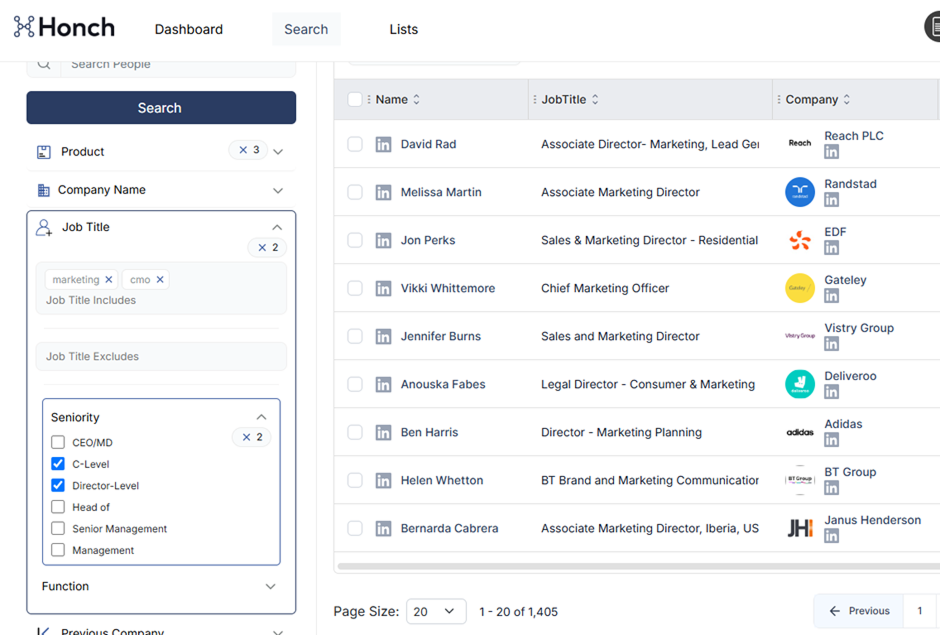
Task: Click the Chief Marketing Officer job title cell
Action: pyautogui.click(x=605, y=288)
